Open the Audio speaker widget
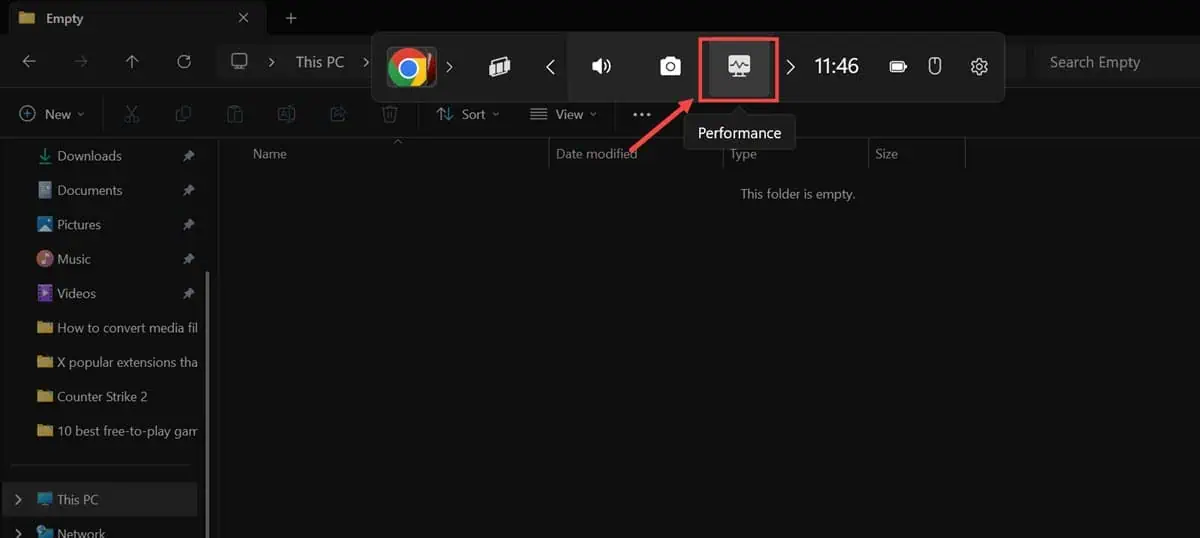 601,67
